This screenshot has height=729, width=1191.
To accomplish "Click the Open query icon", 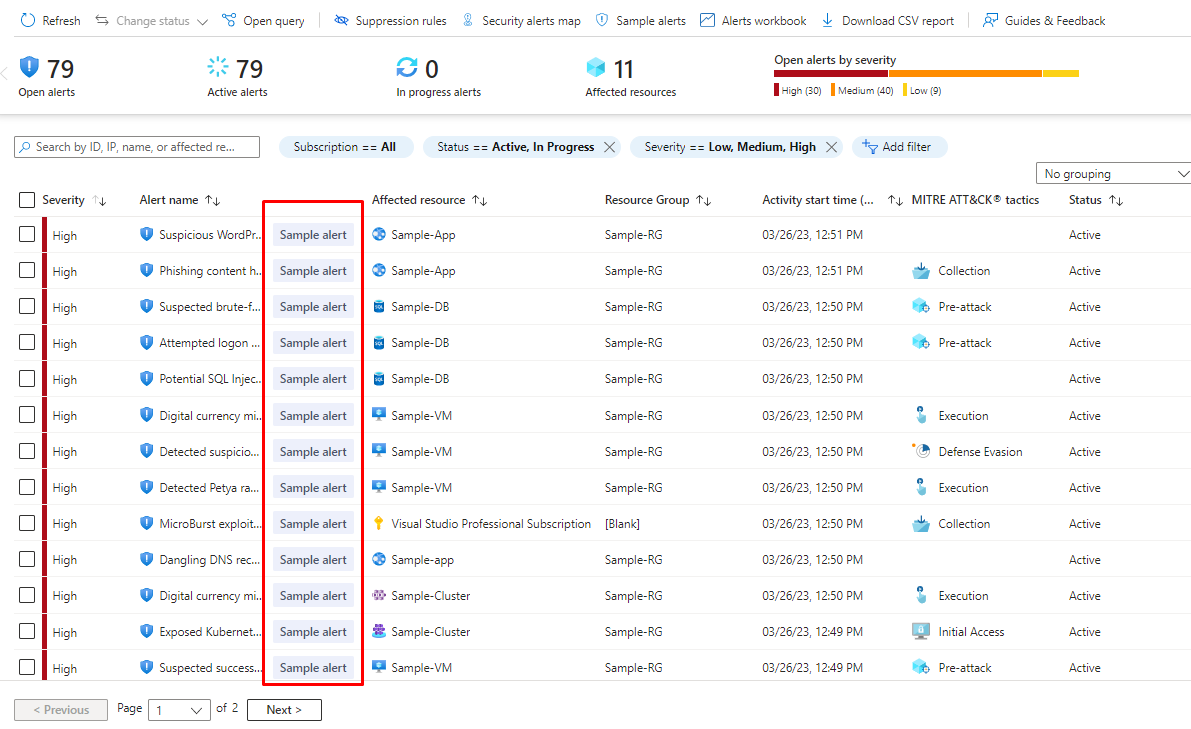I will click(x=230, y=20).
